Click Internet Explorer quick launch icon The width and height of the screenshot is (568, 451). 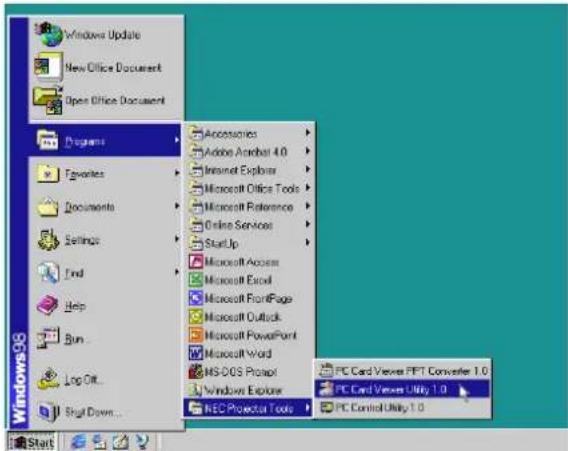79,442
